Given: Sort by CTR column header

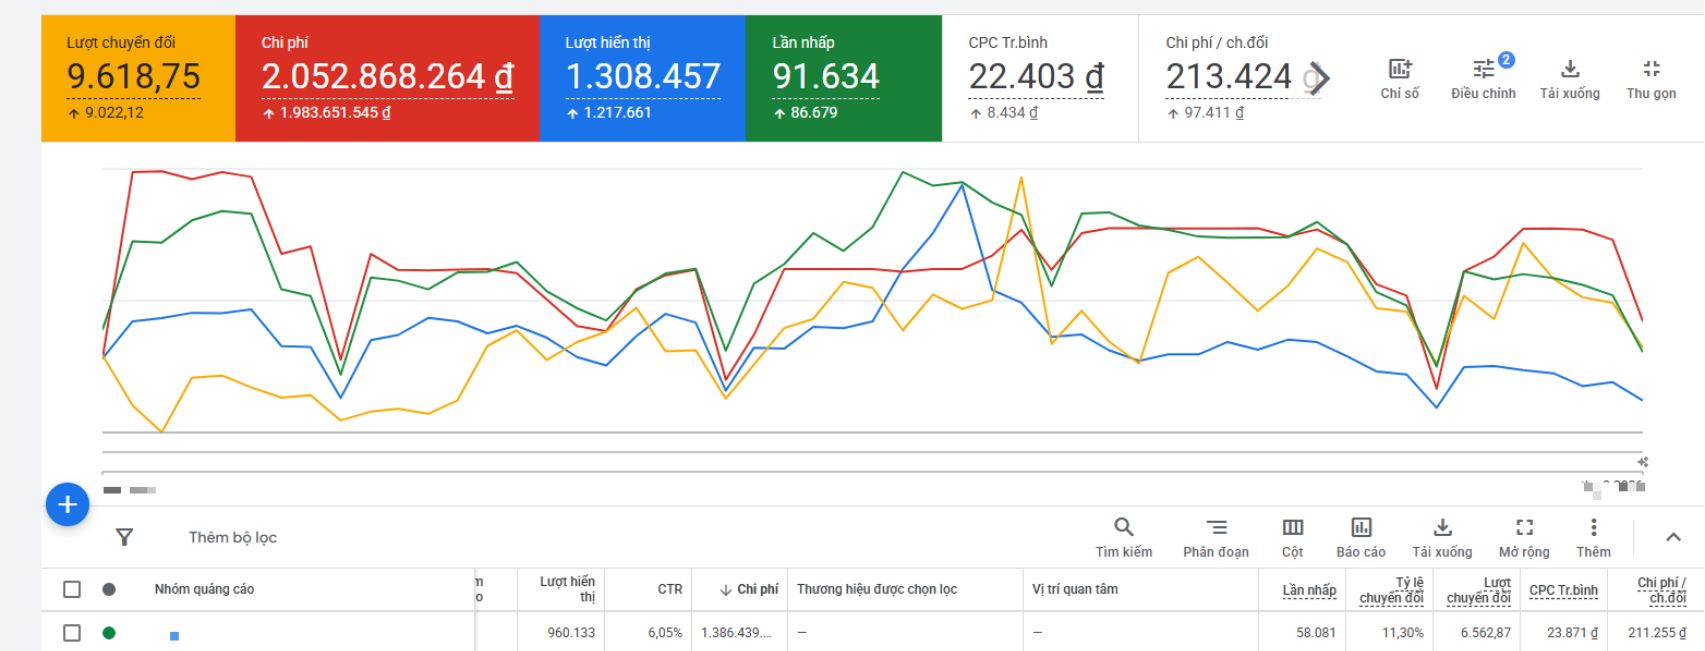Looking at the screenshot, I should click(x=670, y=589).
